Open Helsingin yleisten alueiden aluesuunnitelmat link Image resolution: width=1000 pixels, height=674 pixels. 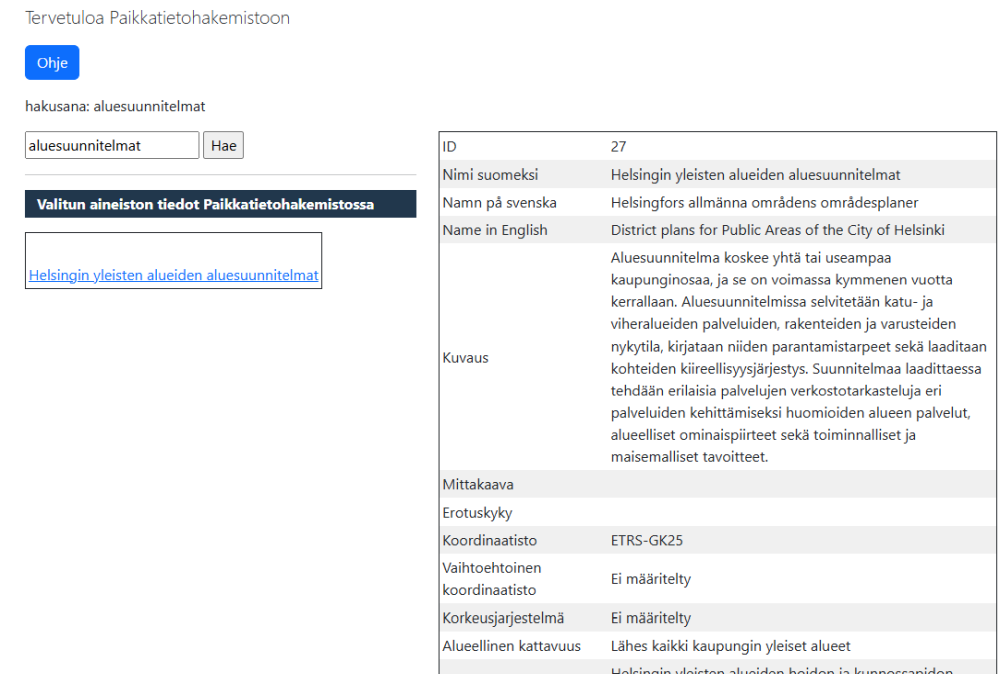pyautogui.click(x=173, y=275)
